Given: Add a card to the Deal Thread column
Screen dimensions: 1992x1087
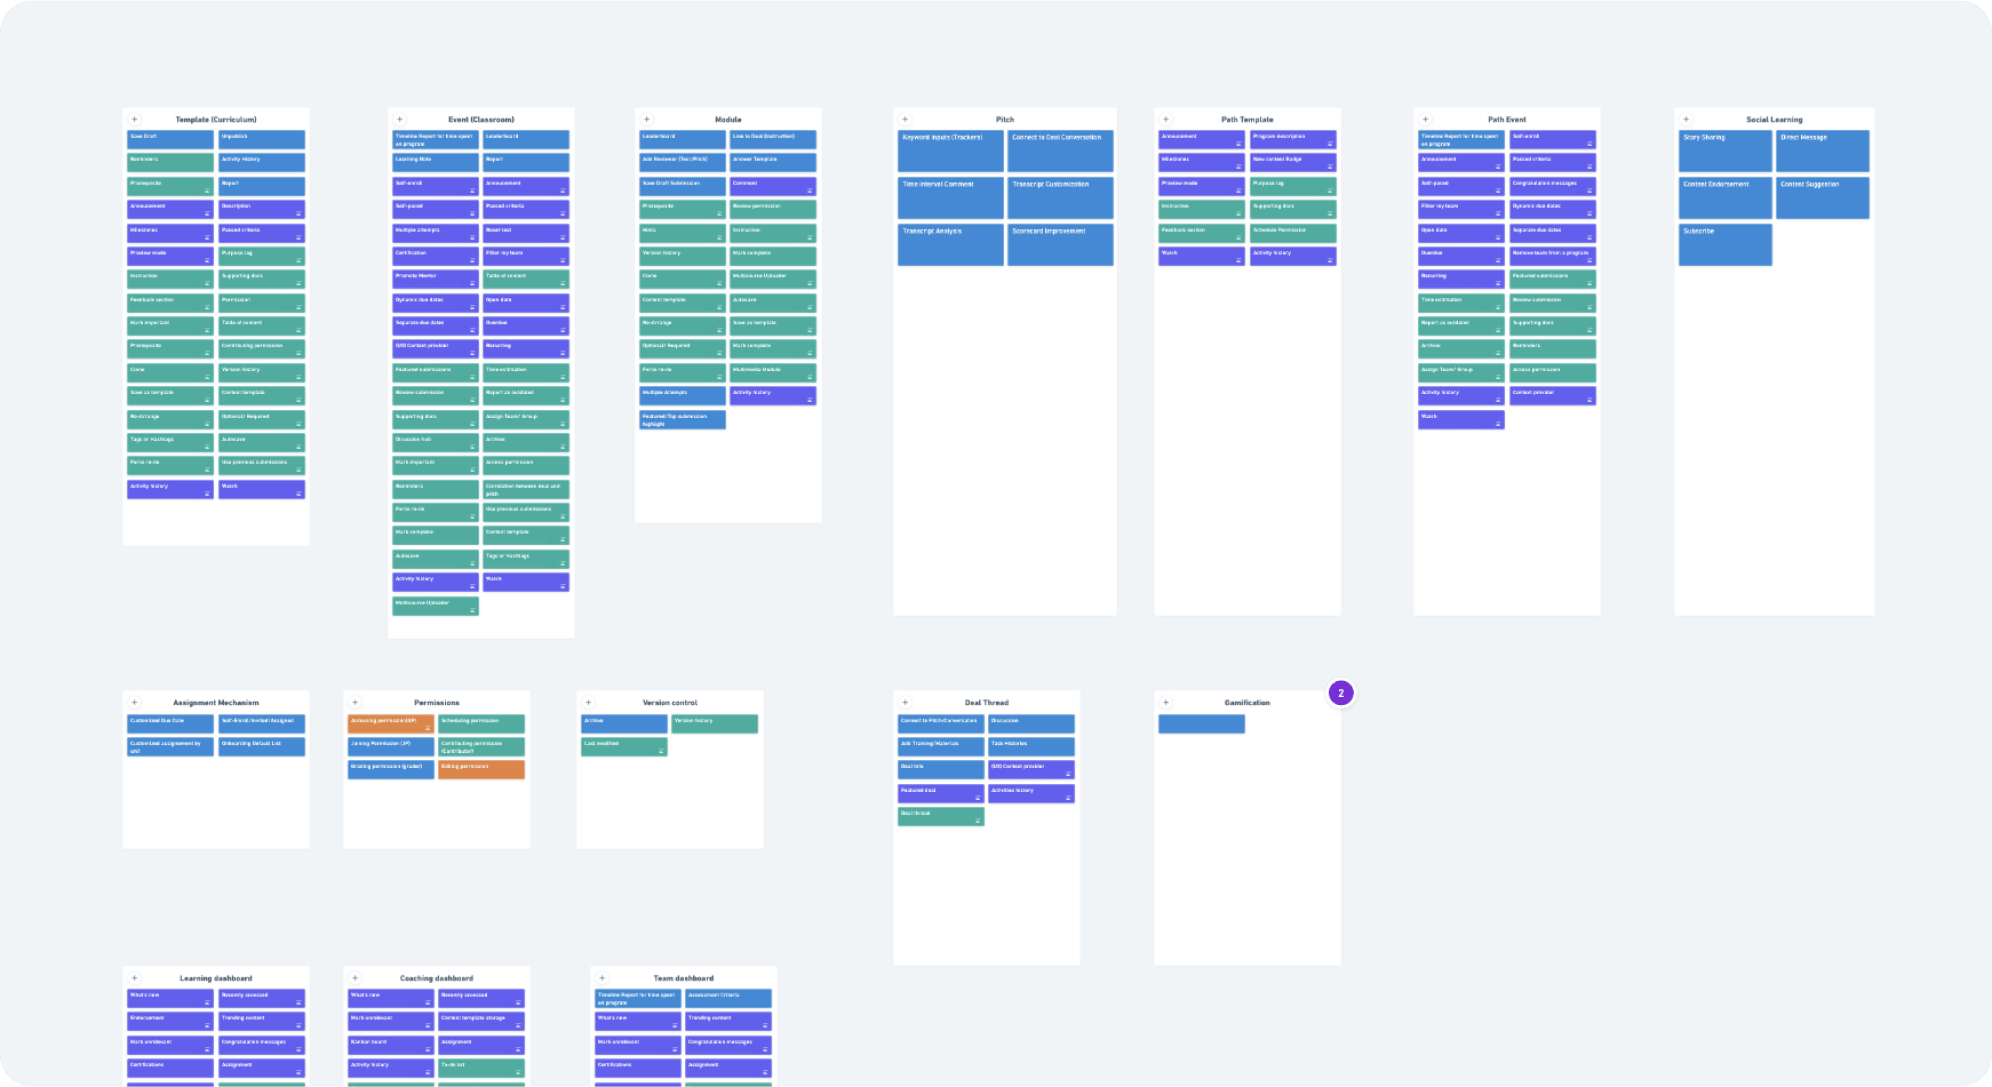Looking at the screenshot, I should click(x=906, y=702).
